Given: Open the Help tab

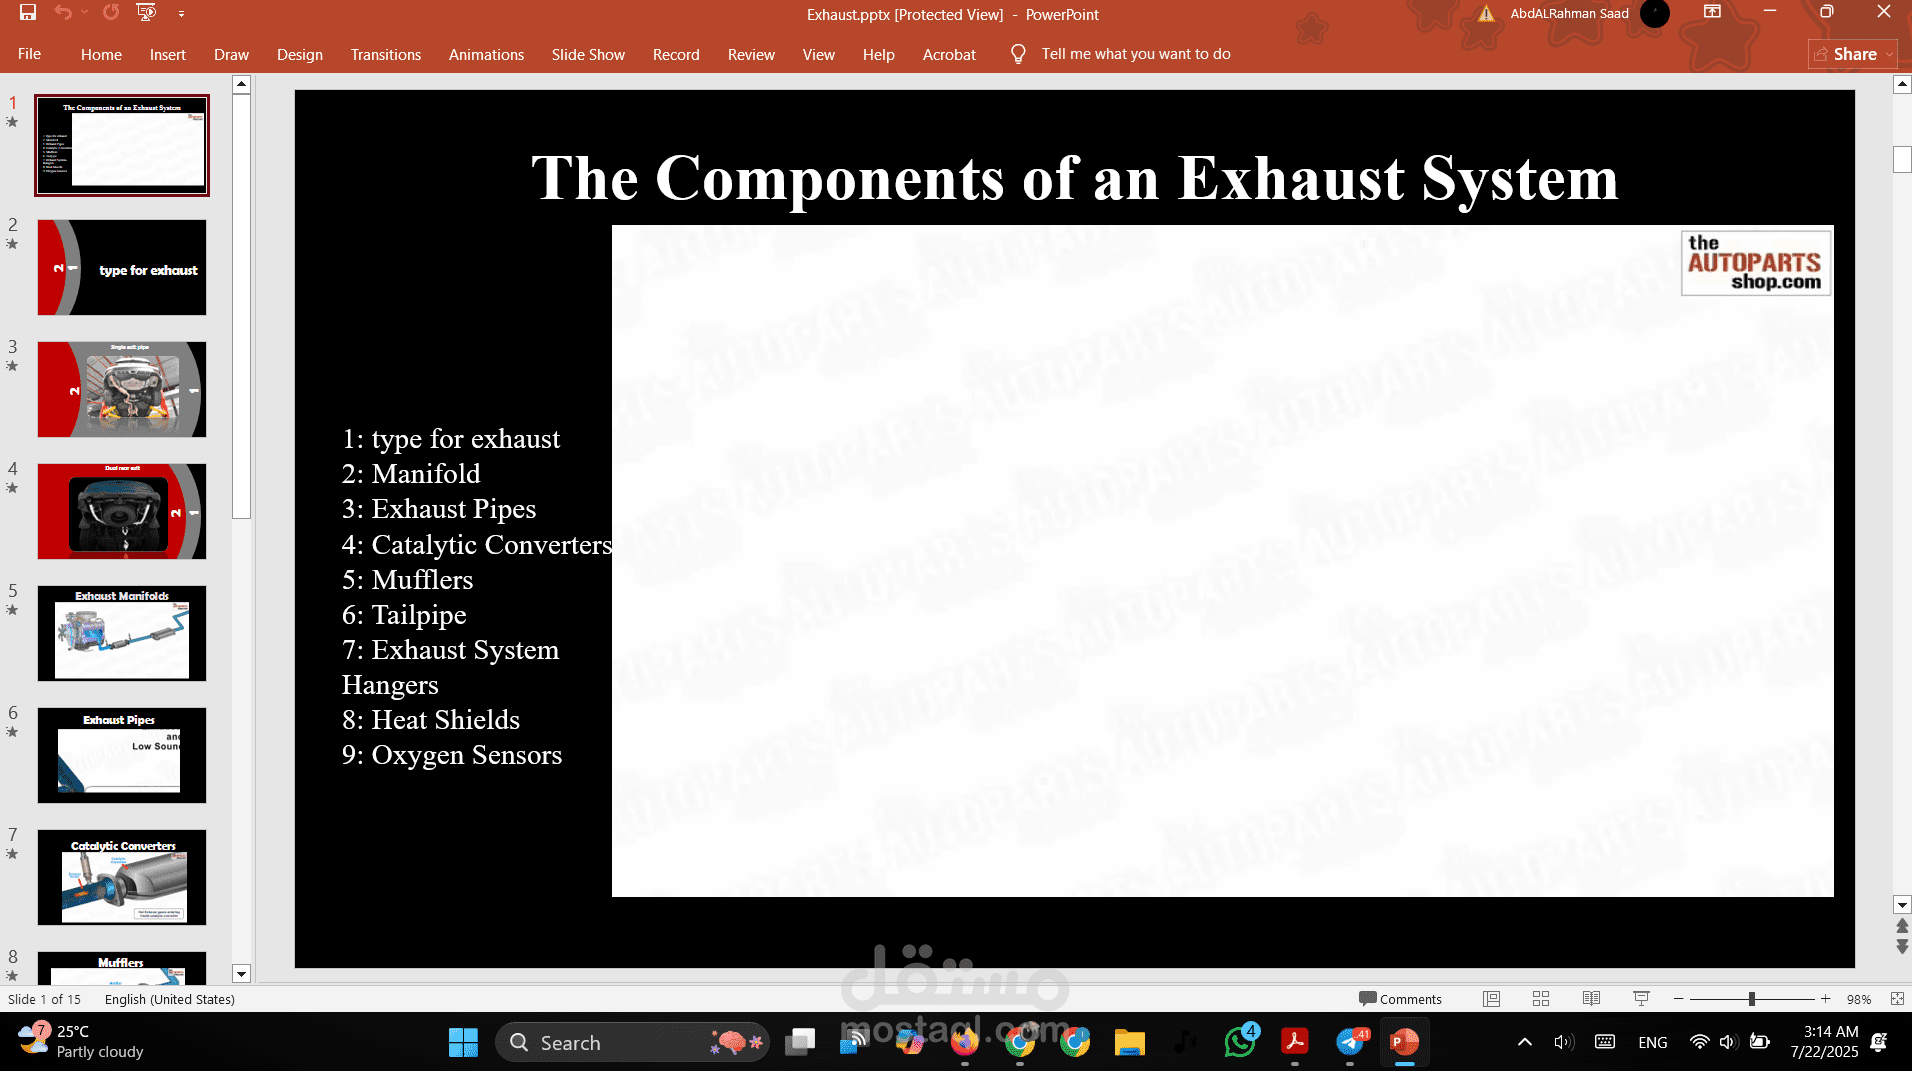Looking at the screenshot, I should pos(879,54).
